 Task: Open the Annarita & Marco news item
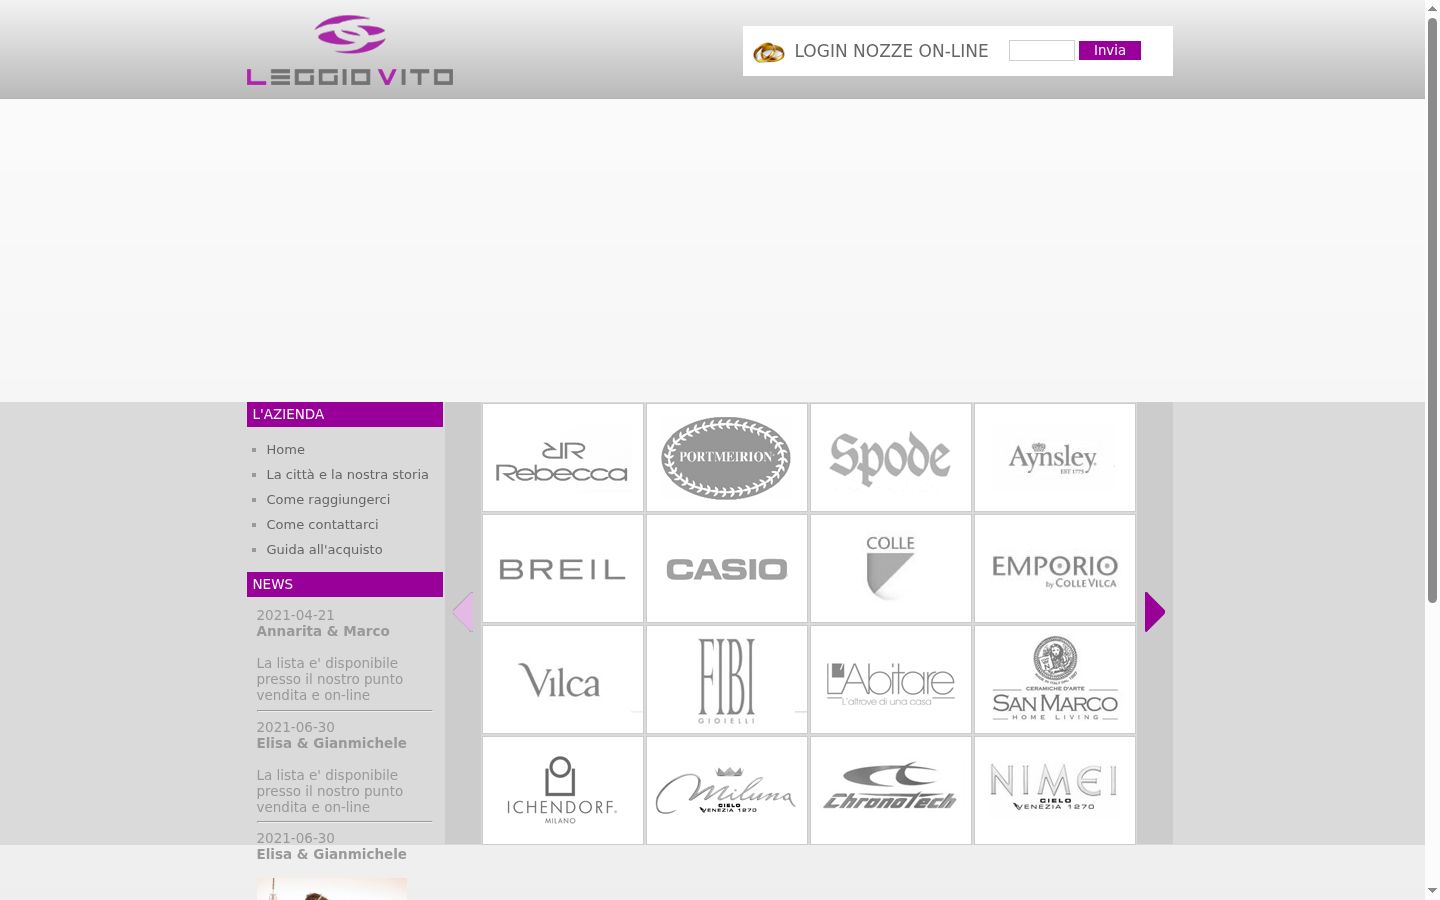coord(323,631)
